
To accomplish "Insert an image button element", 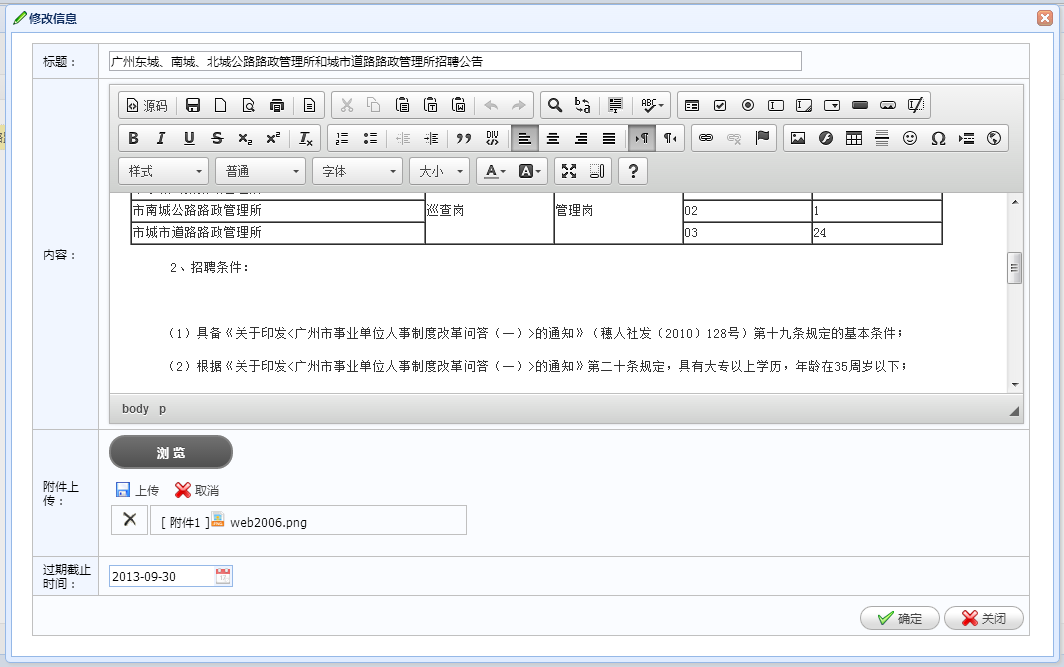I will (888, 105).
